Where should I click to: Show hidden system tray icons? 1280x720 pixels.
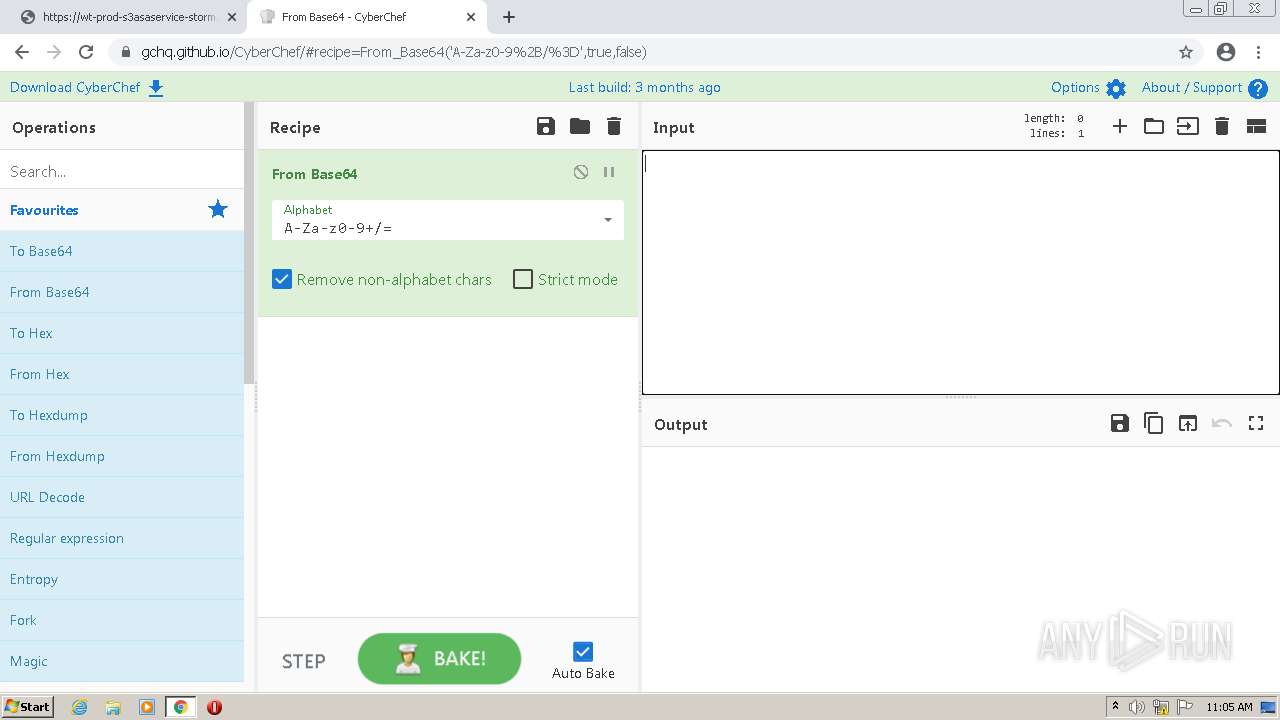(1115, 707)
